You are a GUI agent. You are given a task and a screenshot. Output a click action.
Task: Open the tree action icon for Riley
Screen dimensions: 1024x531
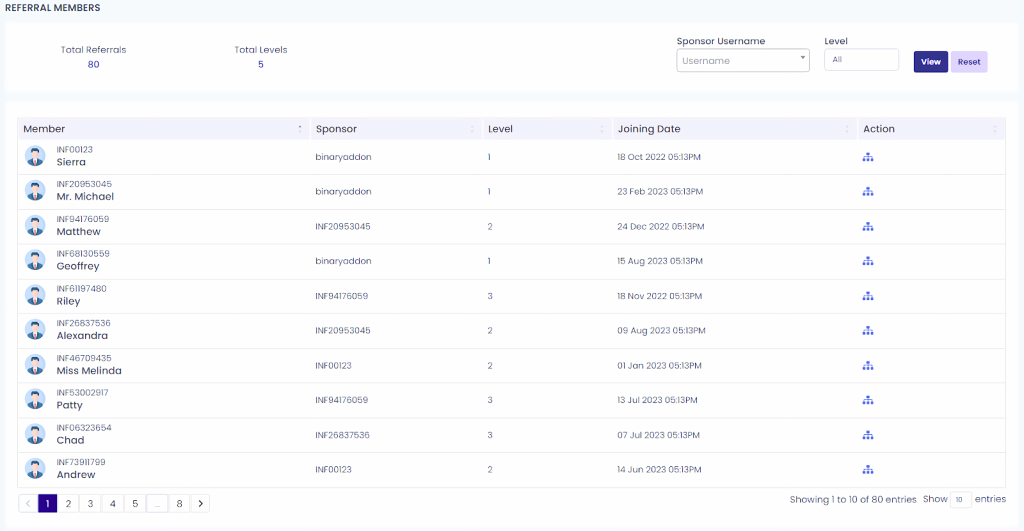[868, 296]
